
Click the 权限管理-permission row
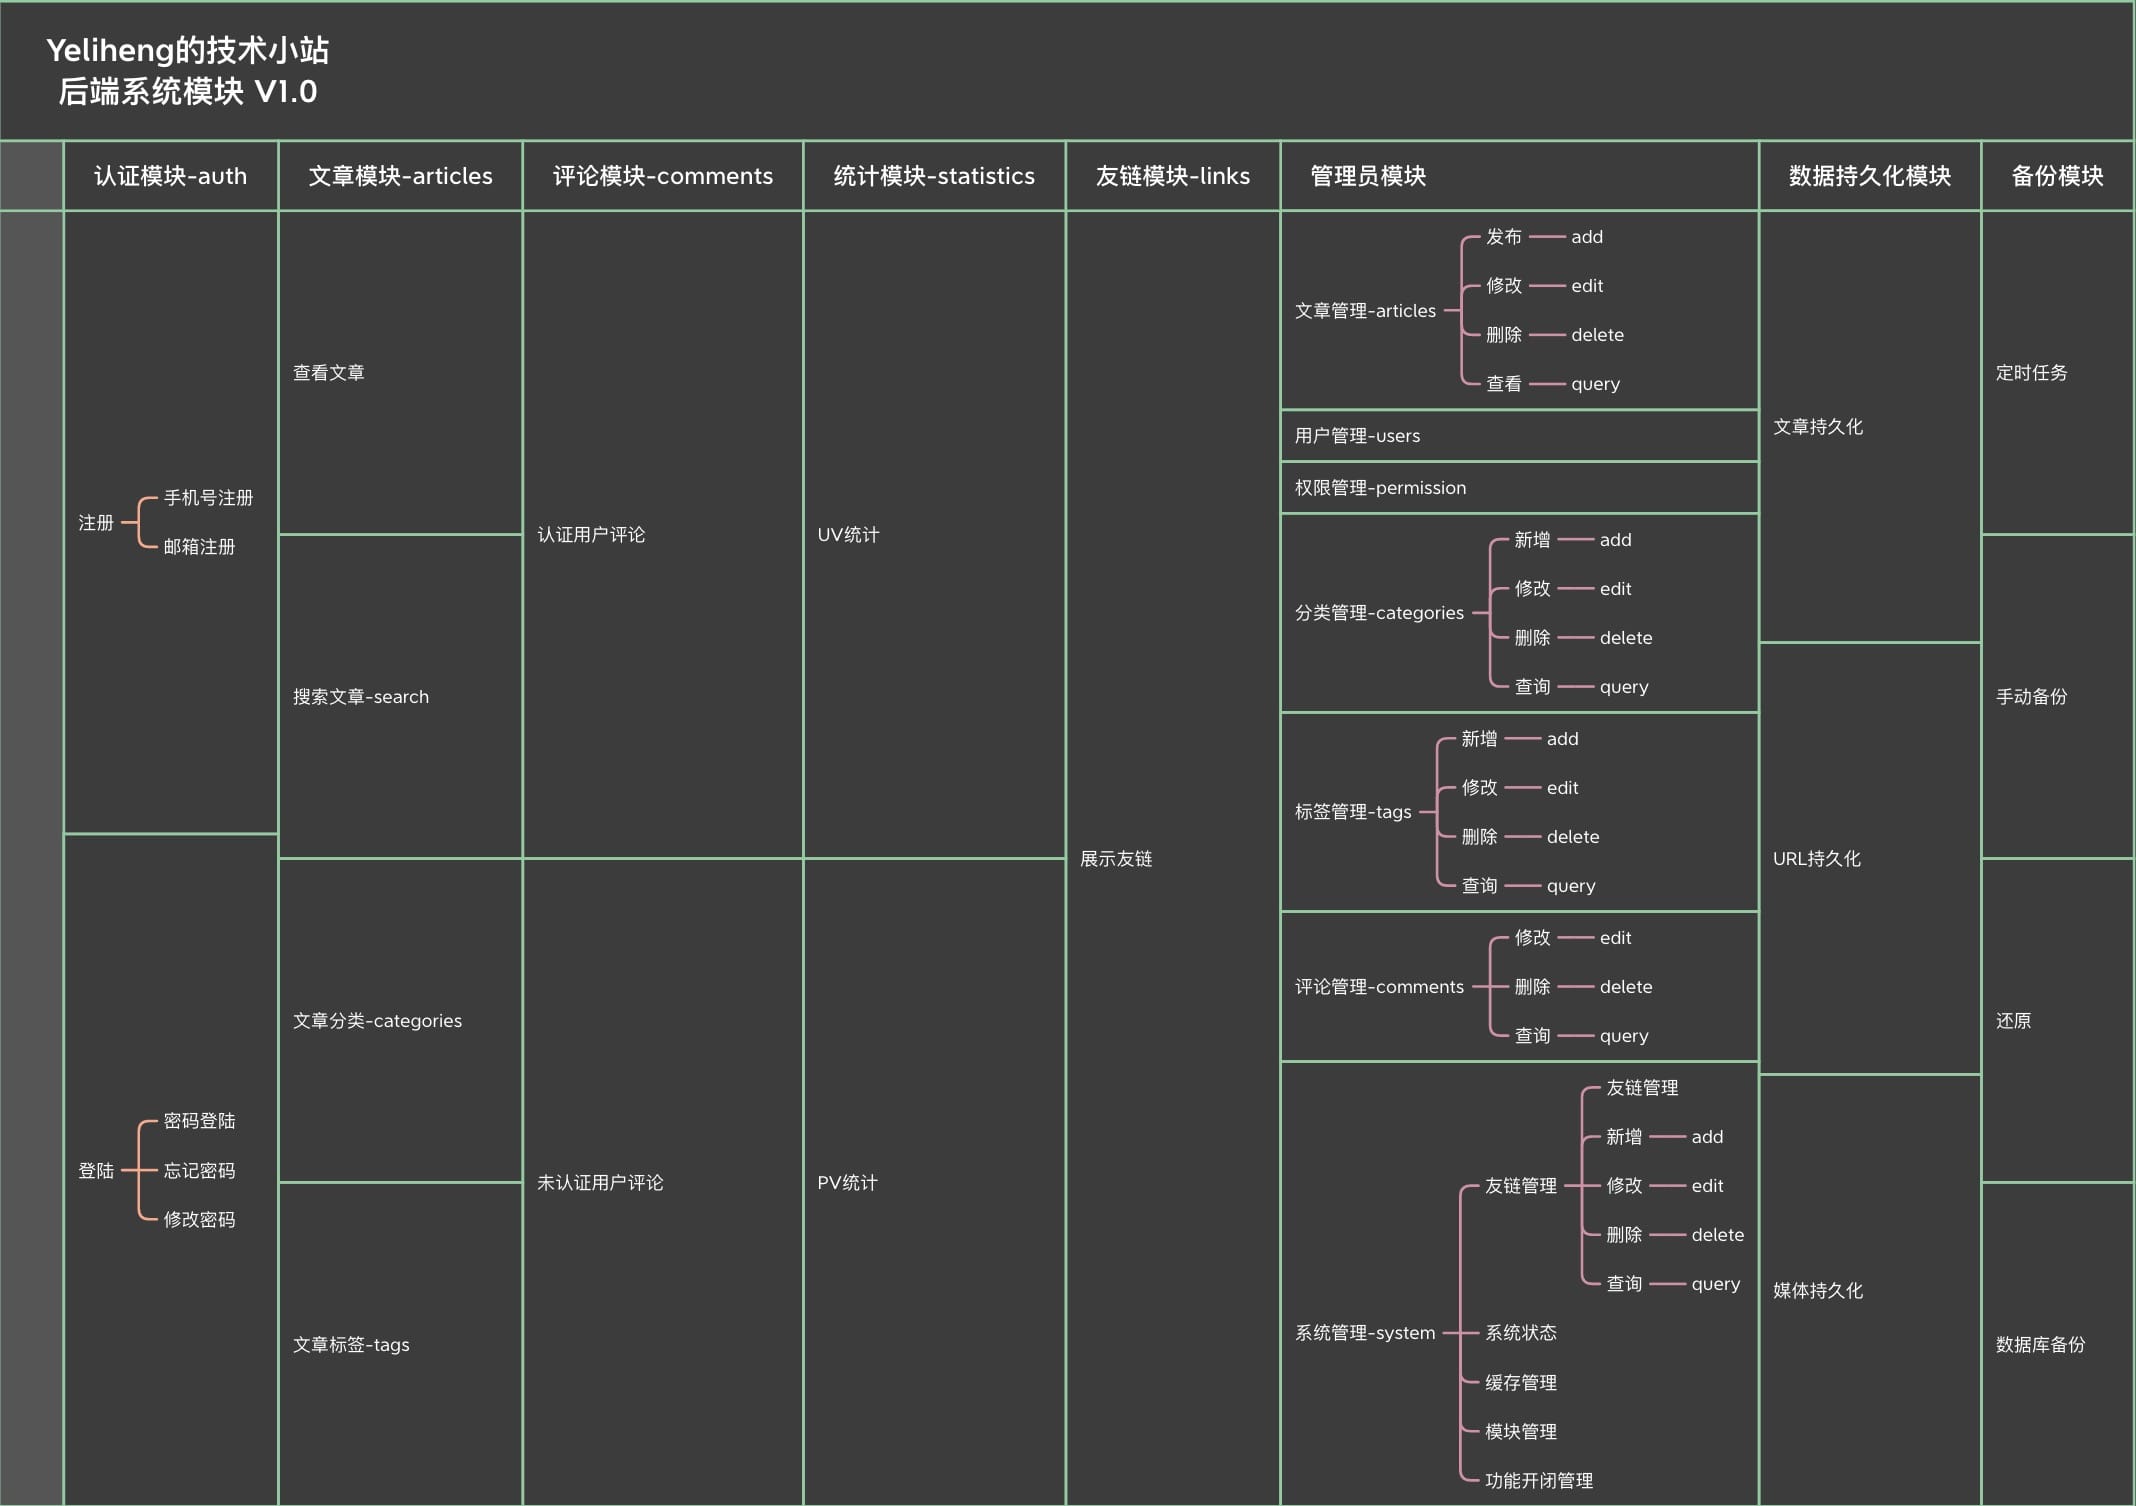tap(1380, 488)
